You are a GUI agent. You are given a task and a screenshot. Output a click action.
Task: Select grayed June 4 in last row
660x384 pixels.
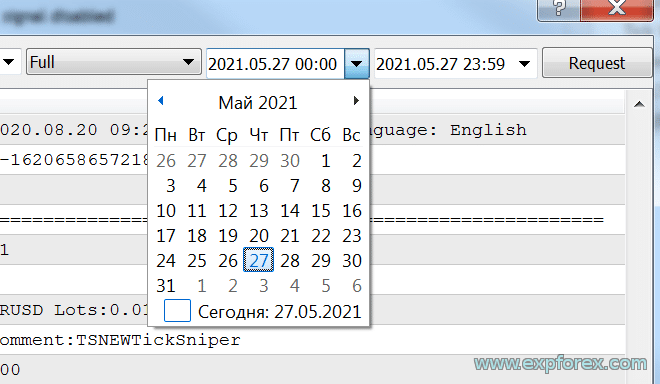[x=295, y=286]
